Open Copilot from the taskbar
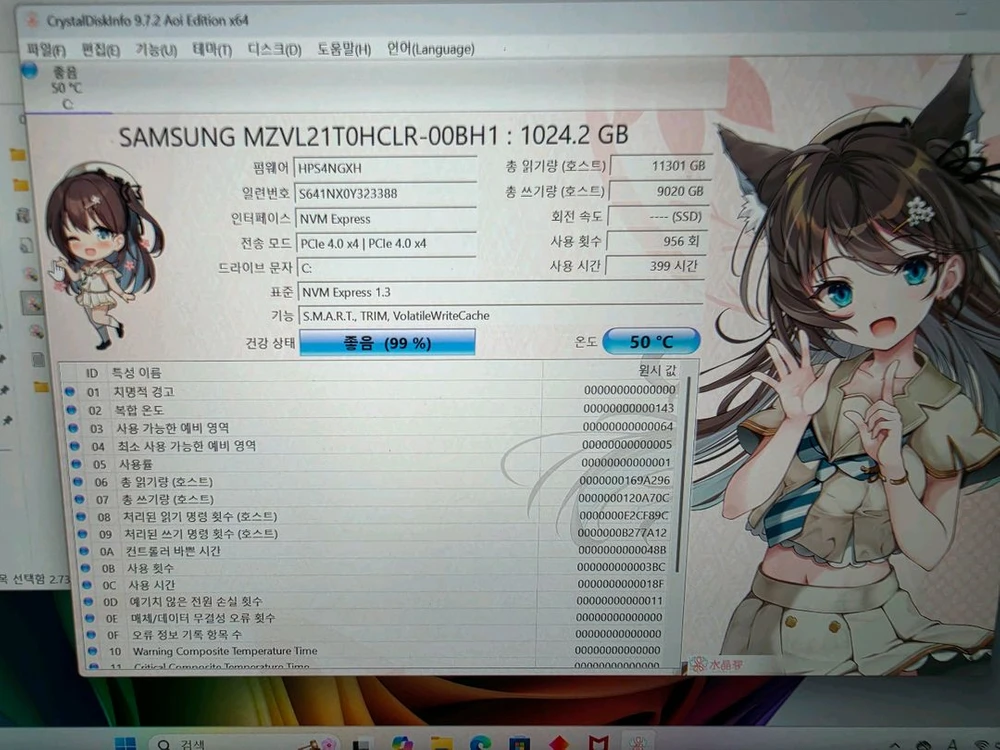1000x750 pixels. click(x=402, y=744)
